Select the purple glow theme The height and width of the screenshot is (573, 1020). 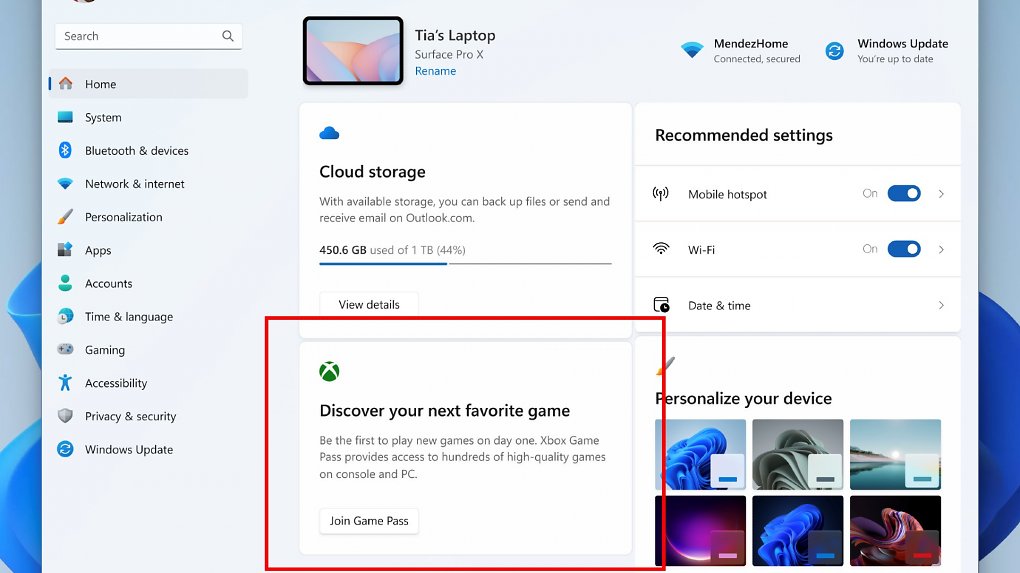701,531
